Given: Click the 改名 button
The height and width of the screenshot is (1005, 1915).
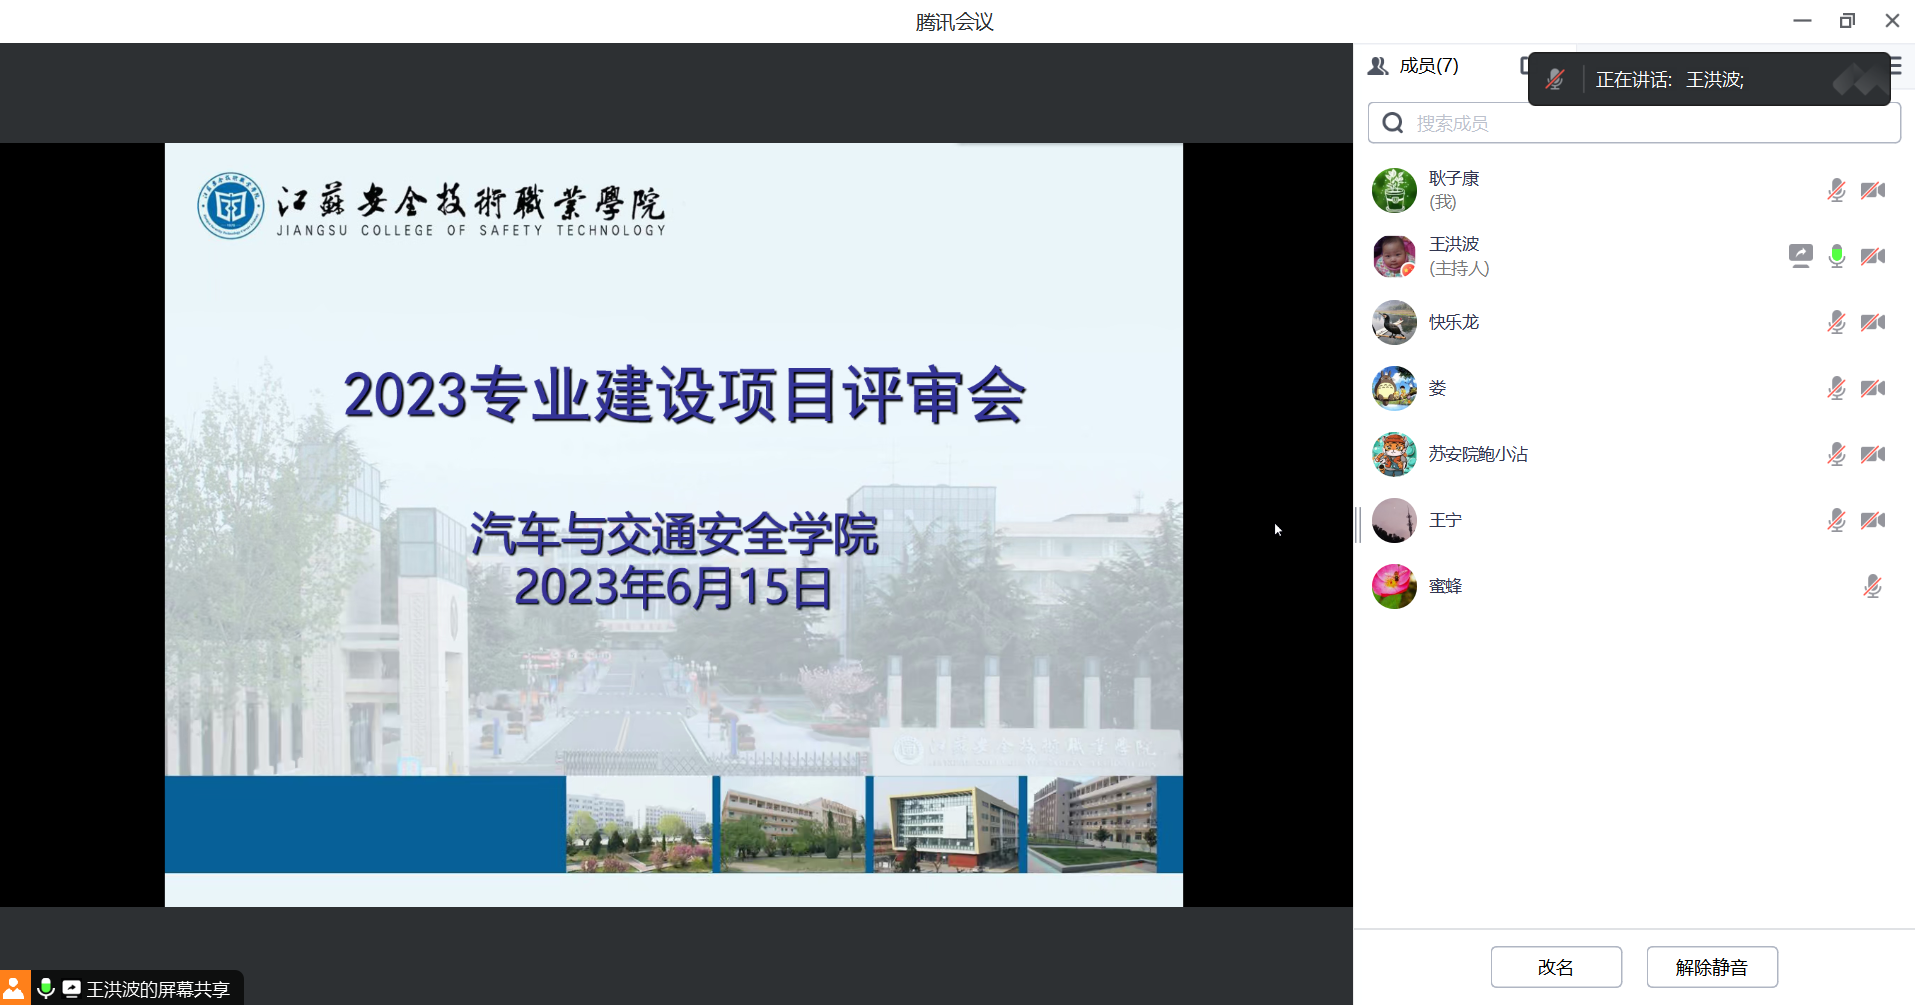Looking at the screenshot, I should (1556, 967).
